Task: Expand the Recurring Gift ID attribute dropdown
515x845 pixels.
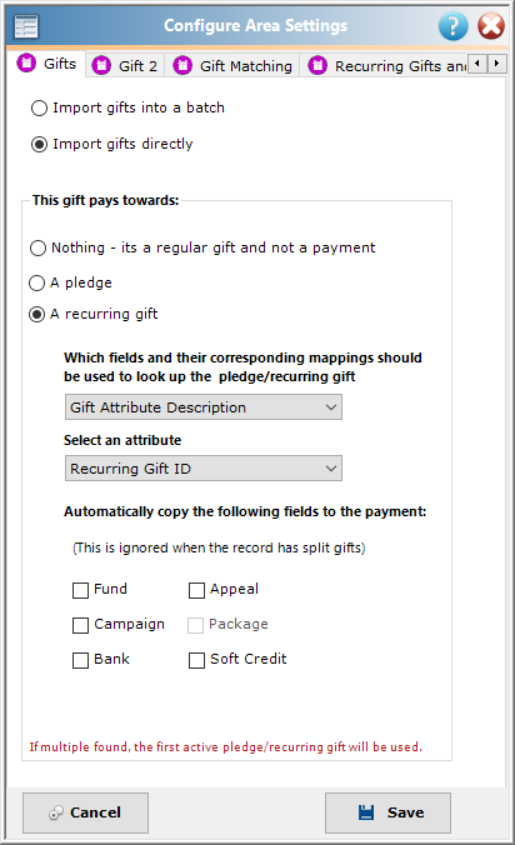Action: click(203, 468)
